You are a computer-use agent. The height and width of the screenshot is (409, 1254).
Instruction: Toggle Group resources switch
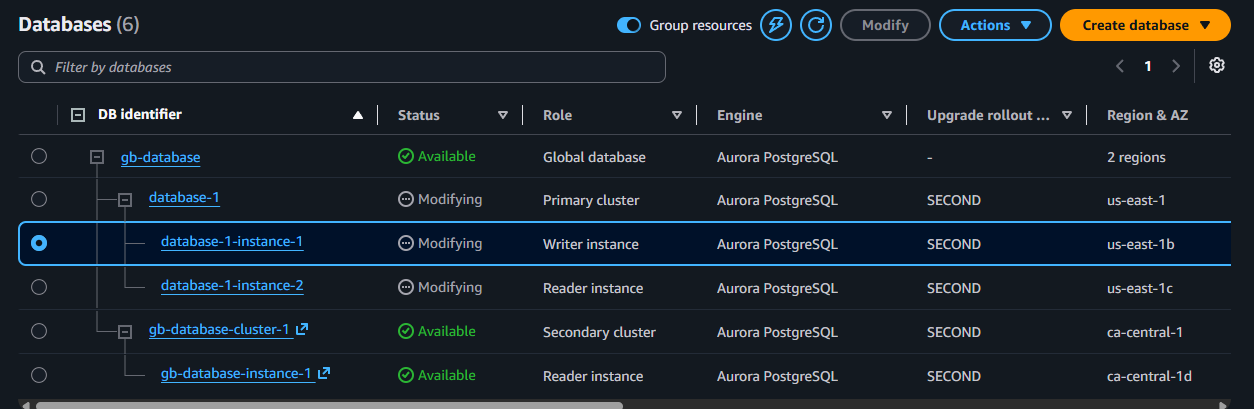[x=629, y=25]
